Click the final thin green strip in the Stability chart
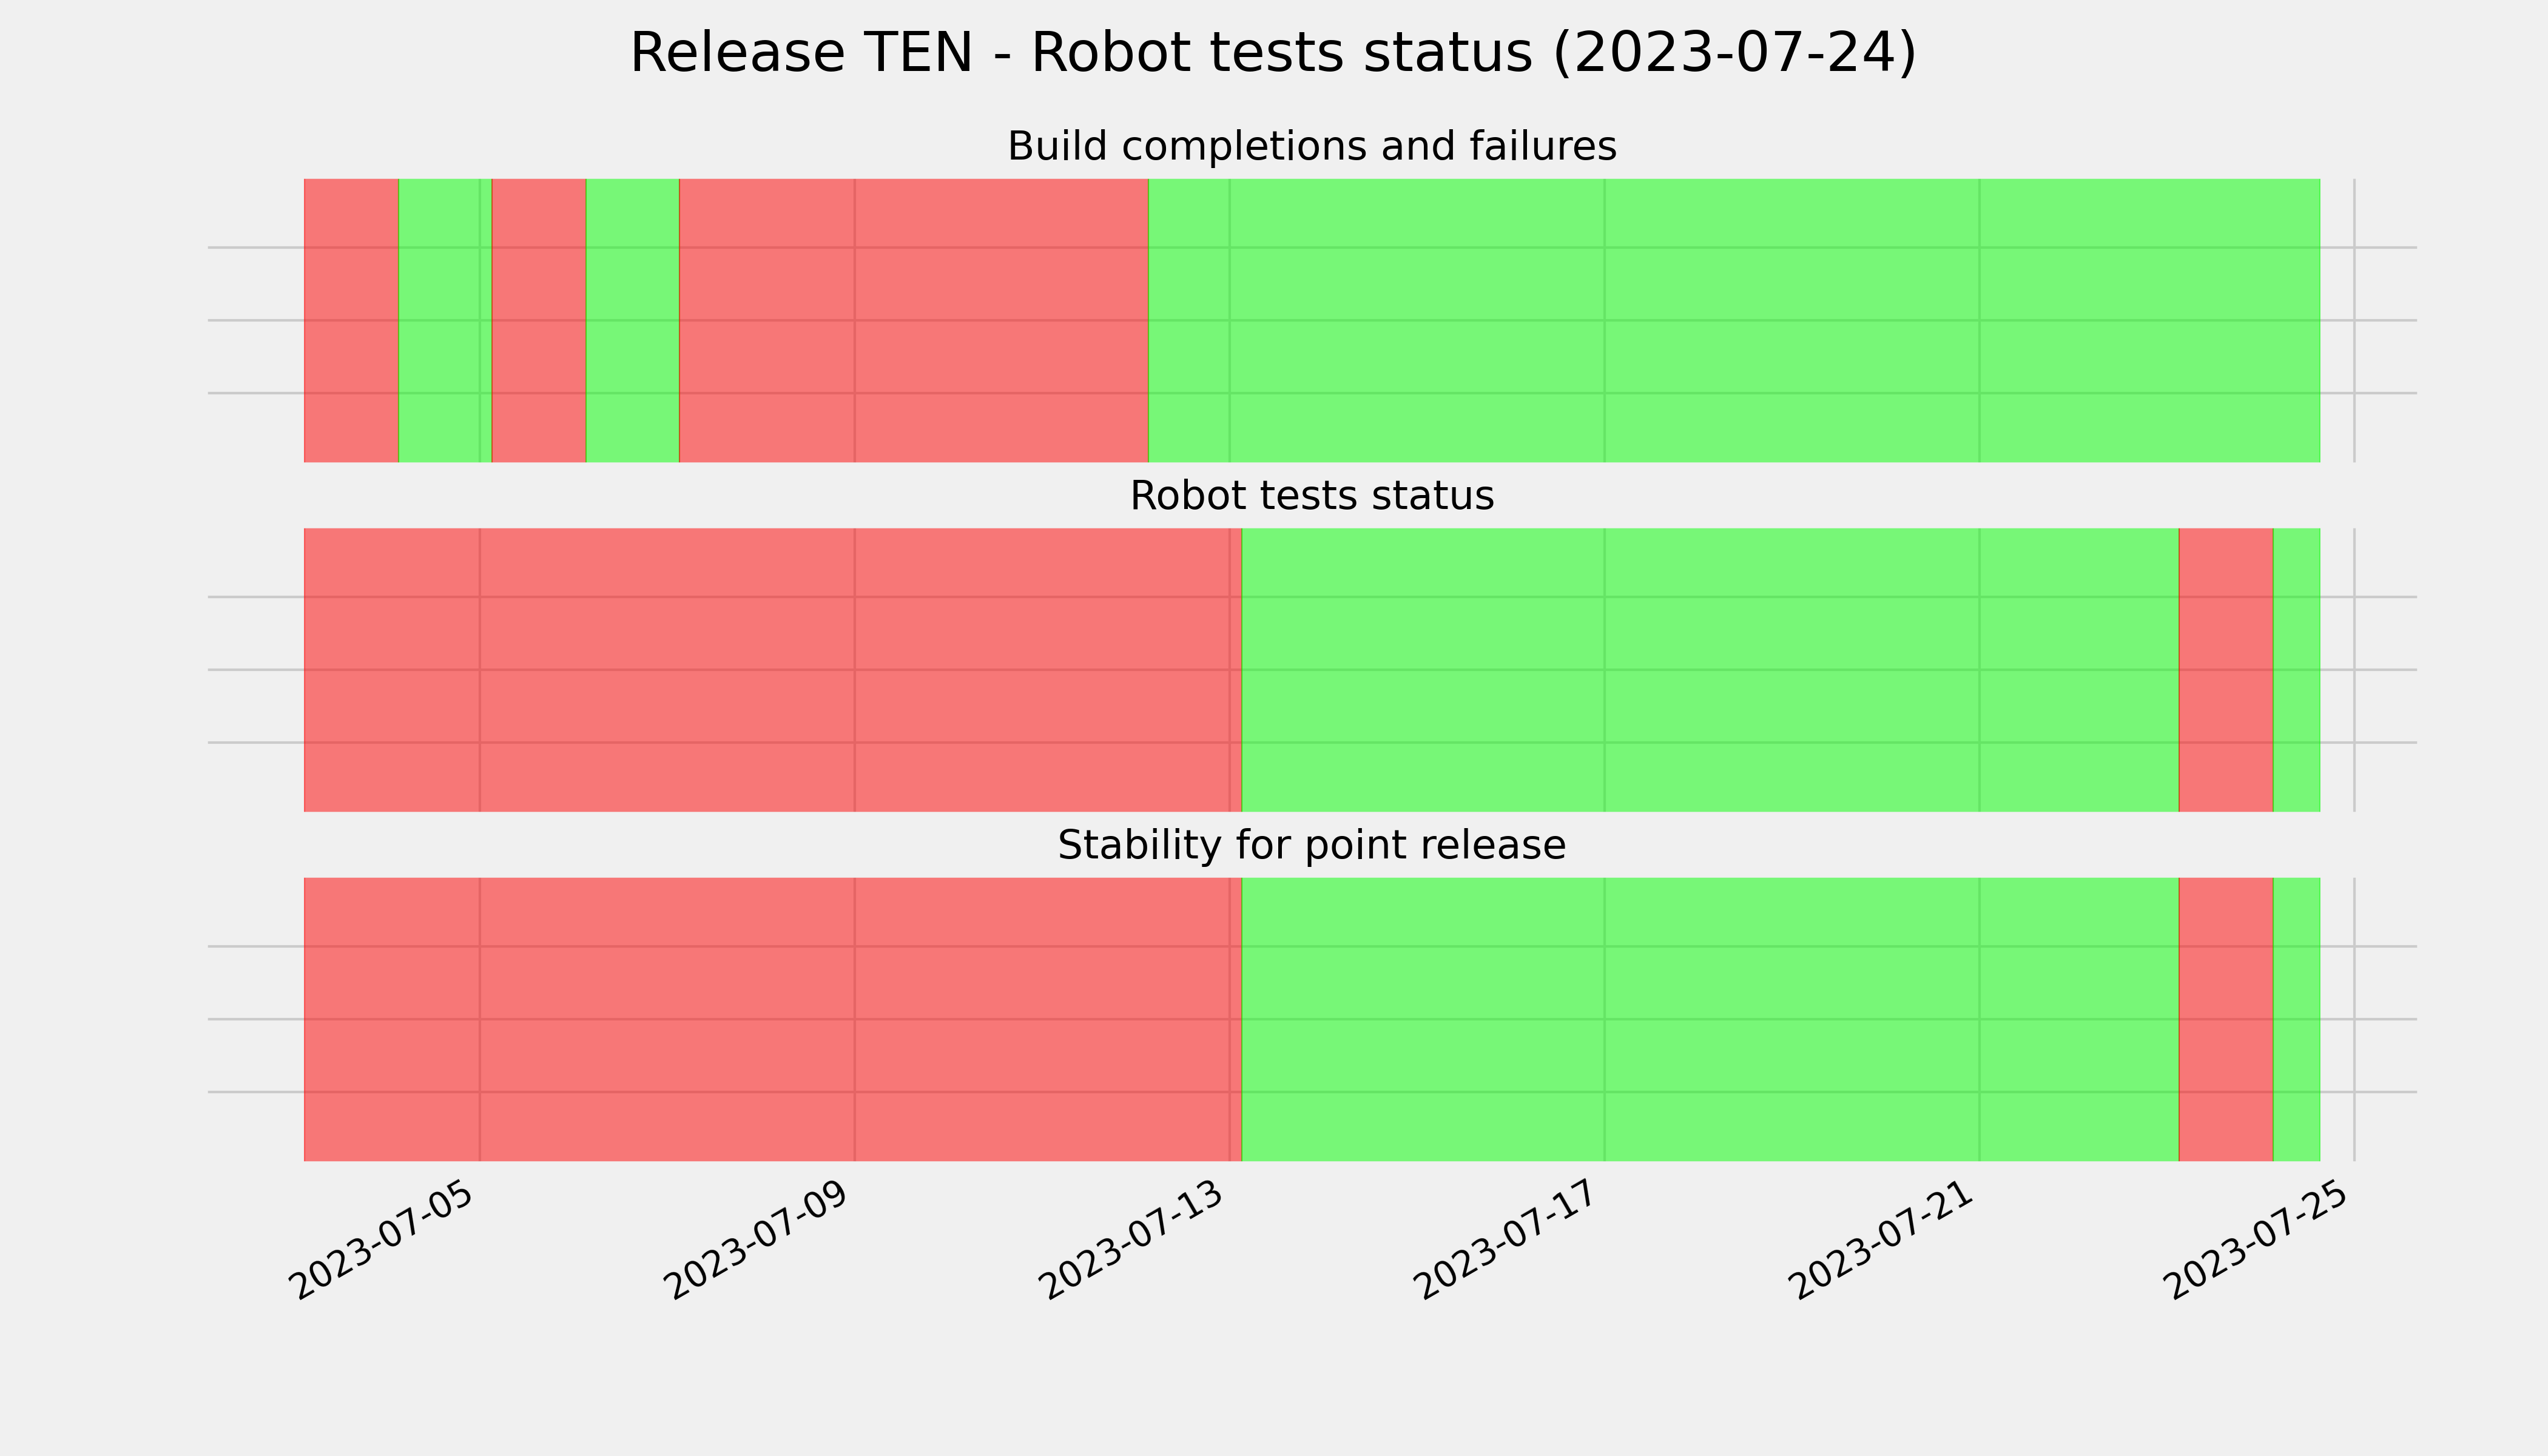 click(2297, 1020)
